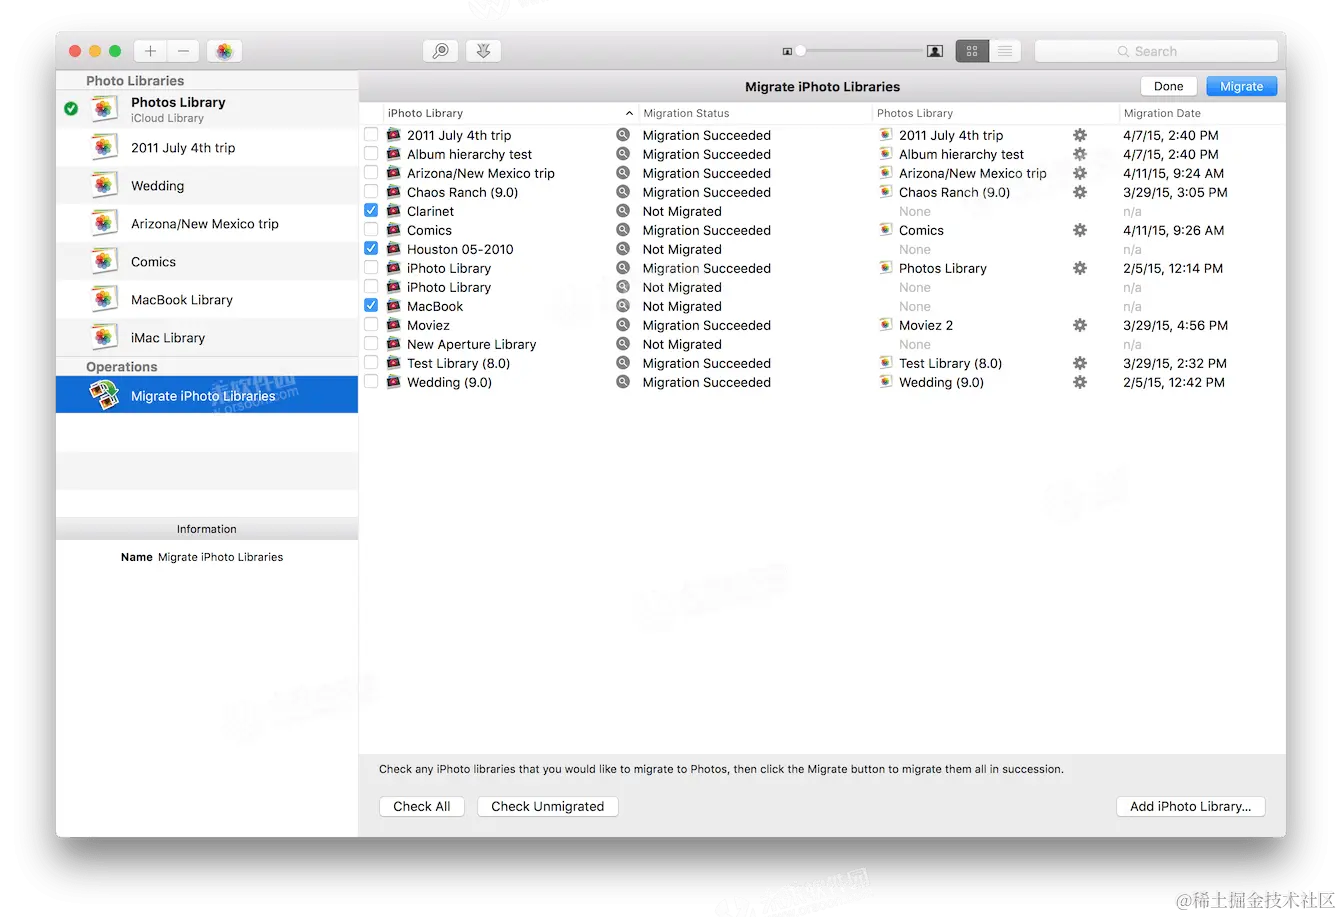Check the Test Library (8.0) checkbox
The height and width of the screenshot is (917, 1342).
pyautogui.click(x=371, y=363)
